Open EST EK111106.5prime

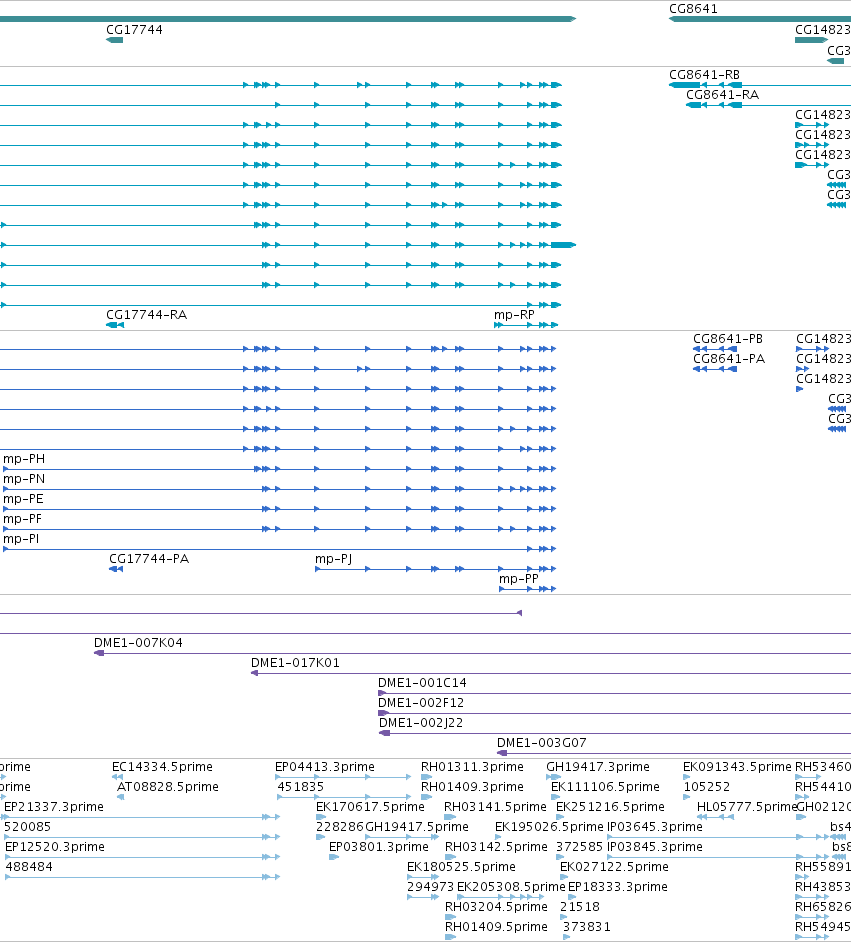click(605, 787)
